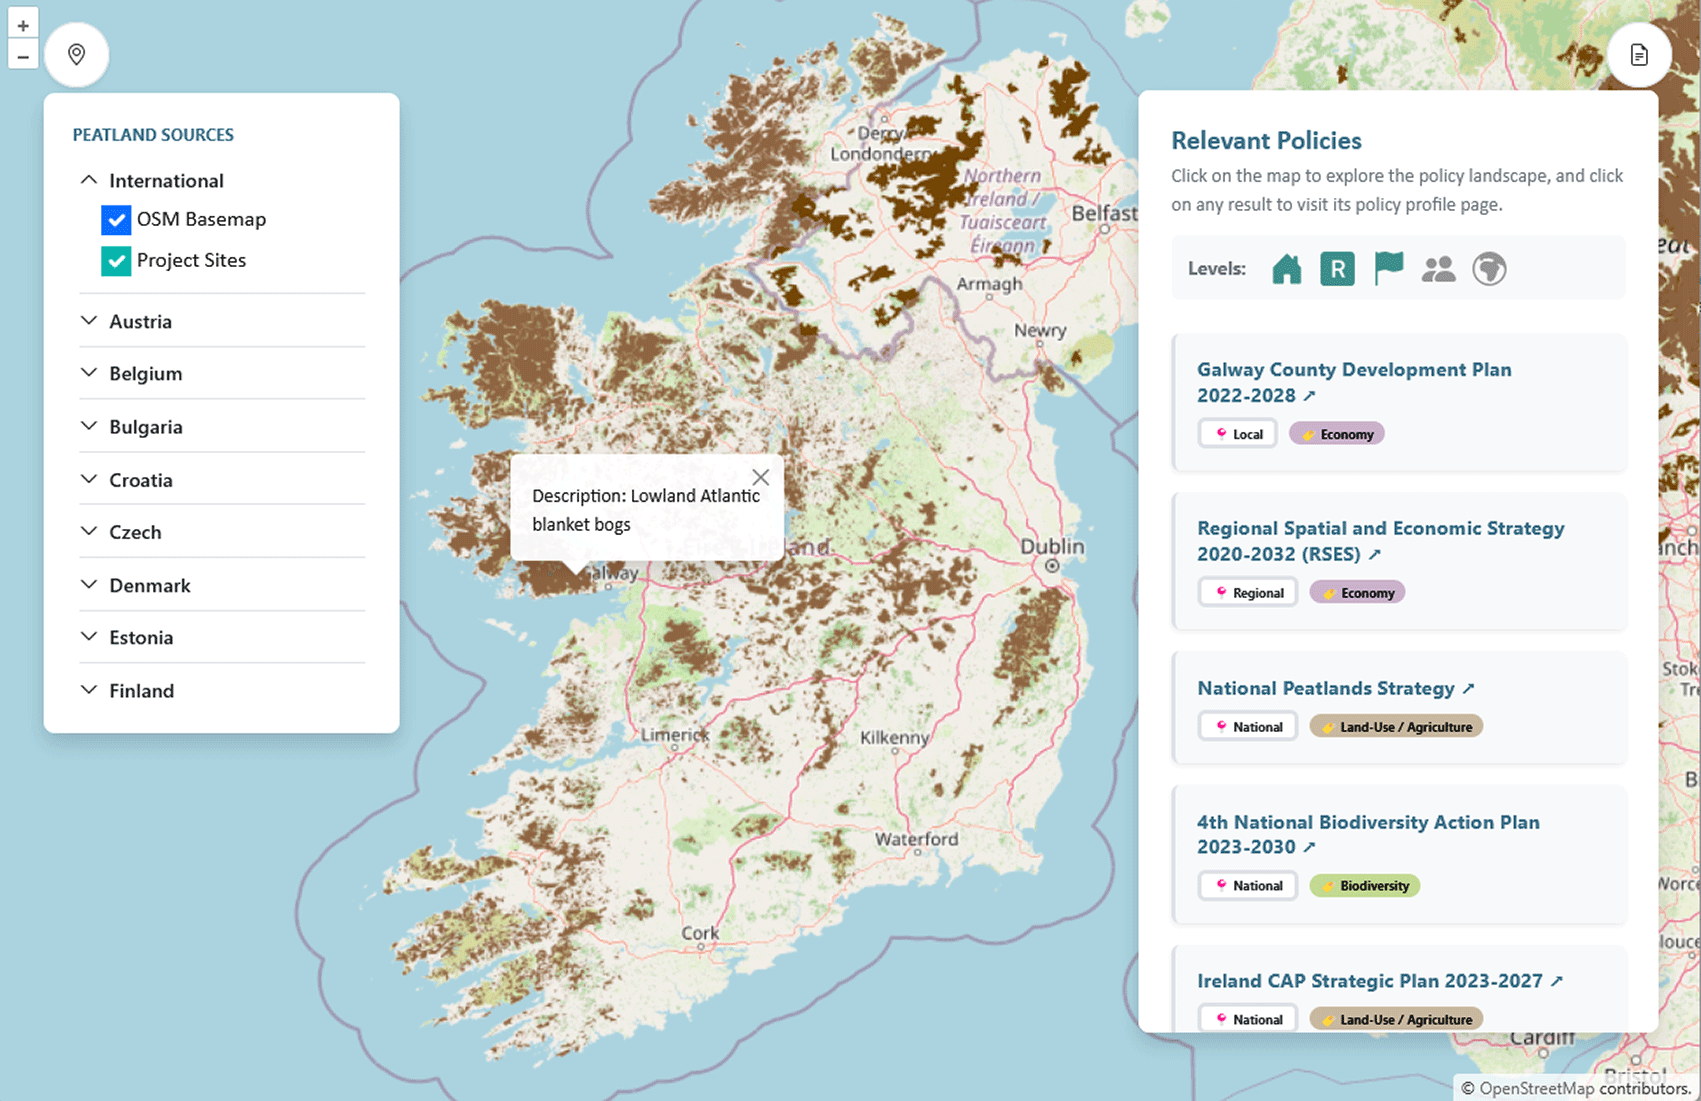Click the PEATLAND SOURCES heading
The height and width of the screenshot is (1101, 1701).
click(x=153, y=135)
